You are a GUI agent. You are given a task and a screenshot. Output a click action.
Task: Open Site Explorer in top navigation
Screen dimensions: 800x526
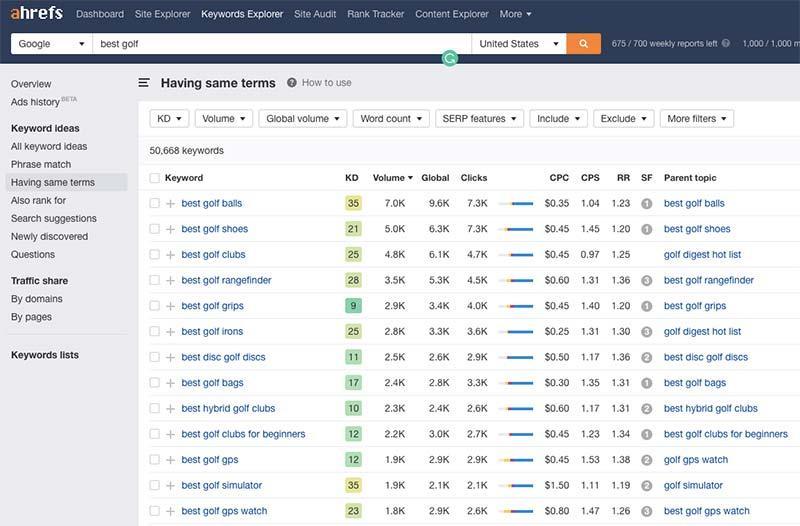click(162, 14)
